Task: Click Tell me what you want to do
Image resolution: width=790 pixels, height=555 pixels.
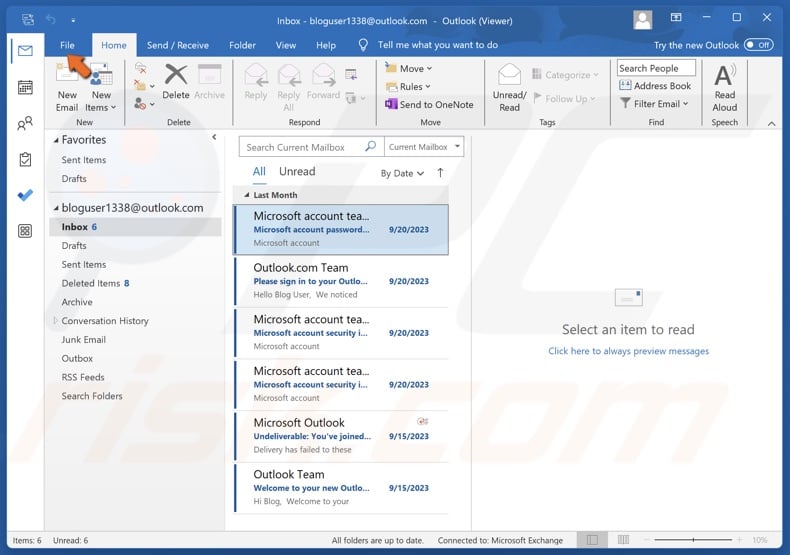Action: click(437, 45)
